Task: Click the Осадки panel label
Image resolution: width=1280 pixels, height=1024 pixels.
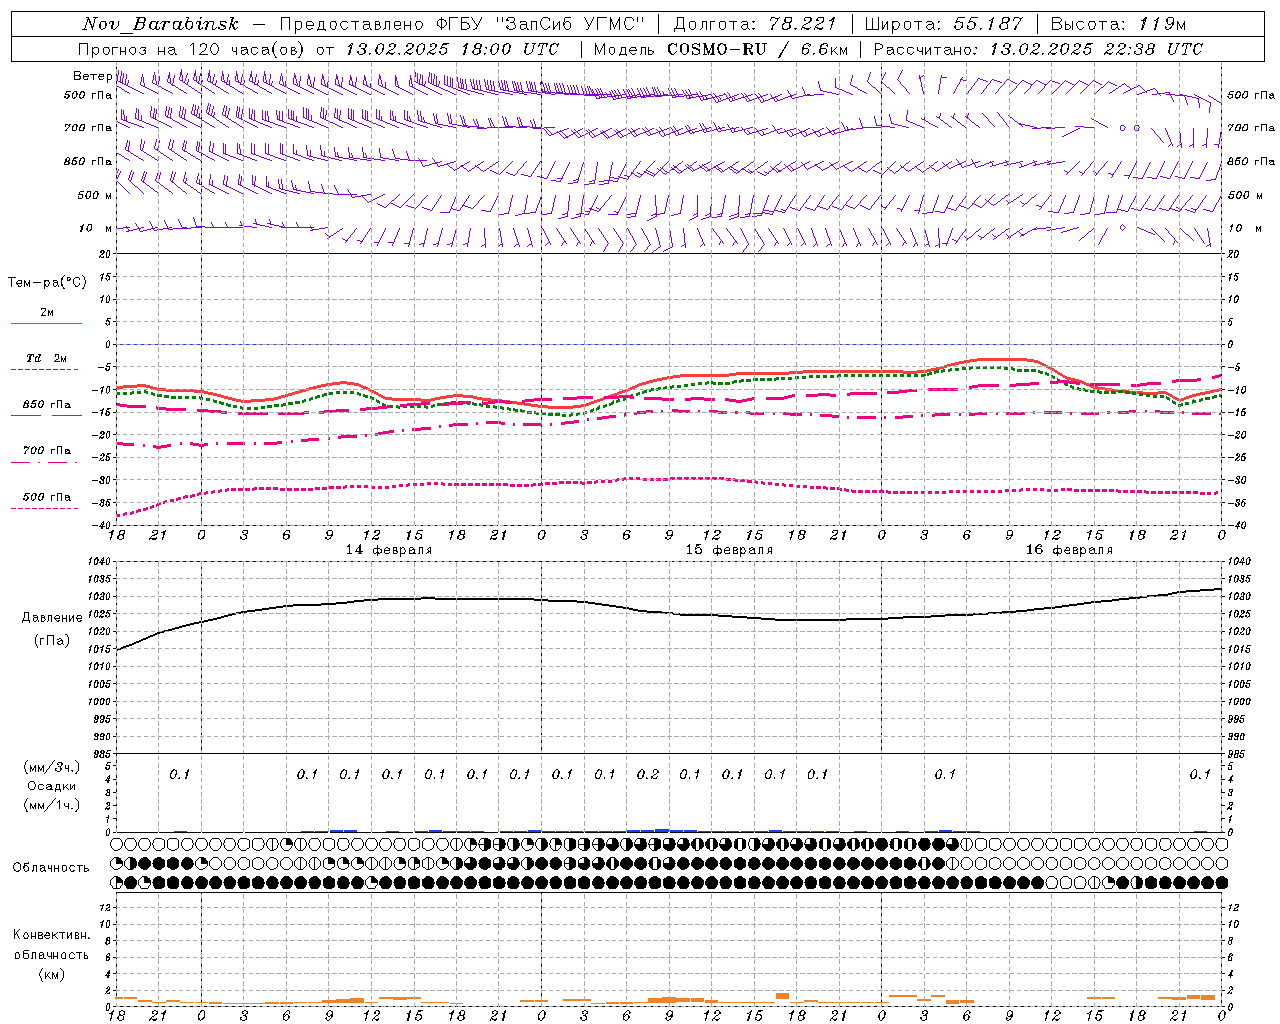Action: (52, 786)
